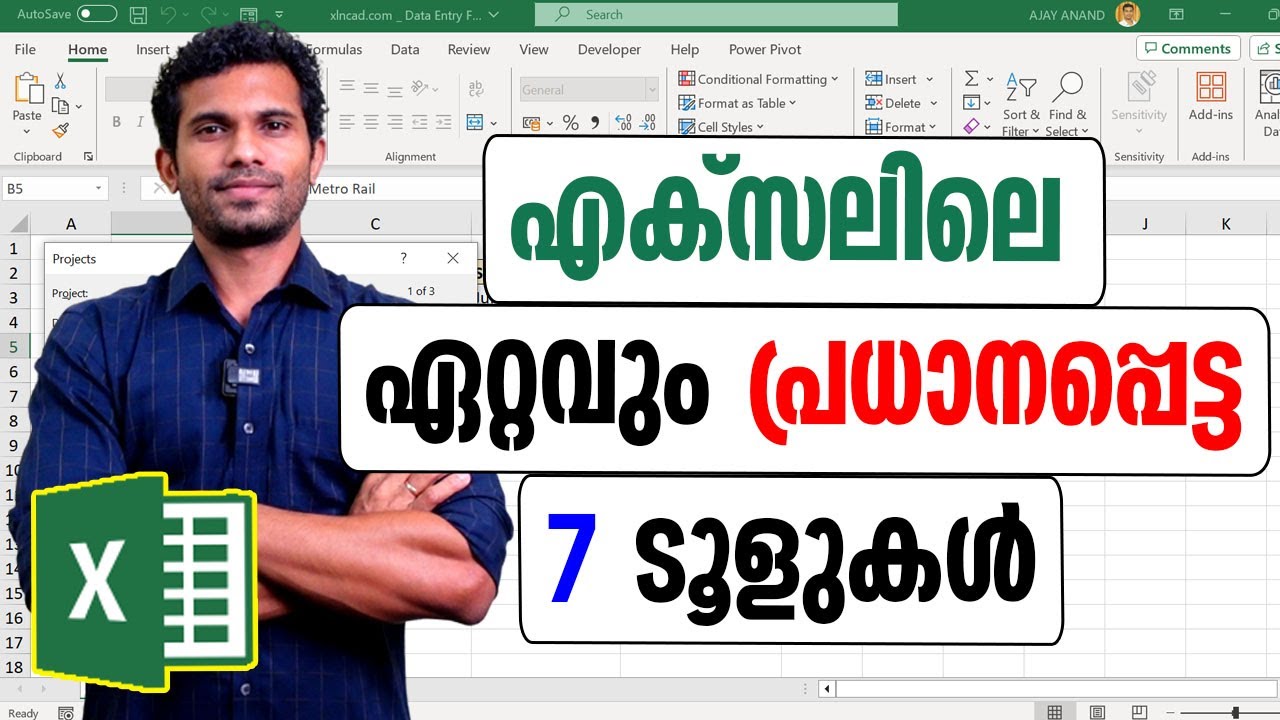
Task: Open Conditional Formatting menu
Action: point(759,79)
